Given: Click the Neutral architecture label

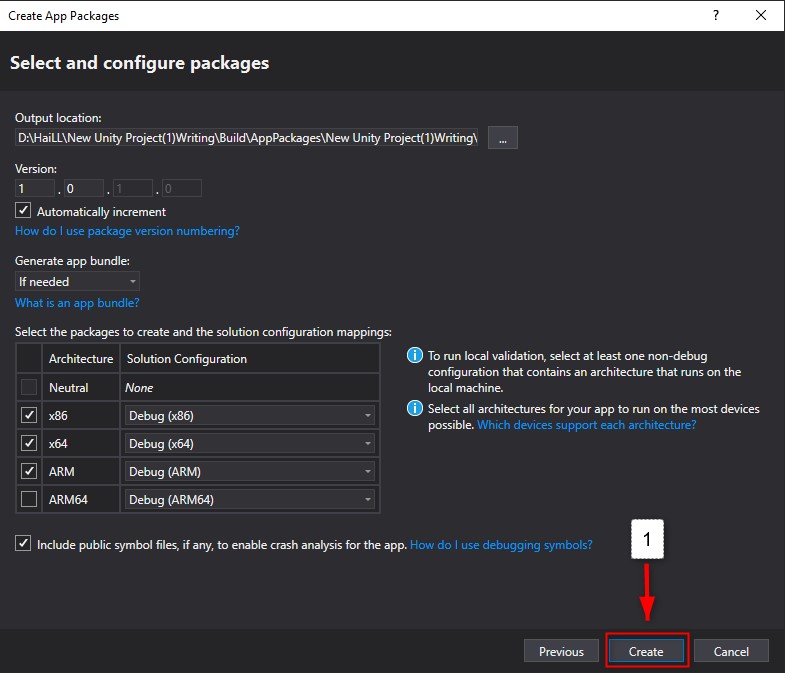Looking at the screenshot, I should 69,388.
